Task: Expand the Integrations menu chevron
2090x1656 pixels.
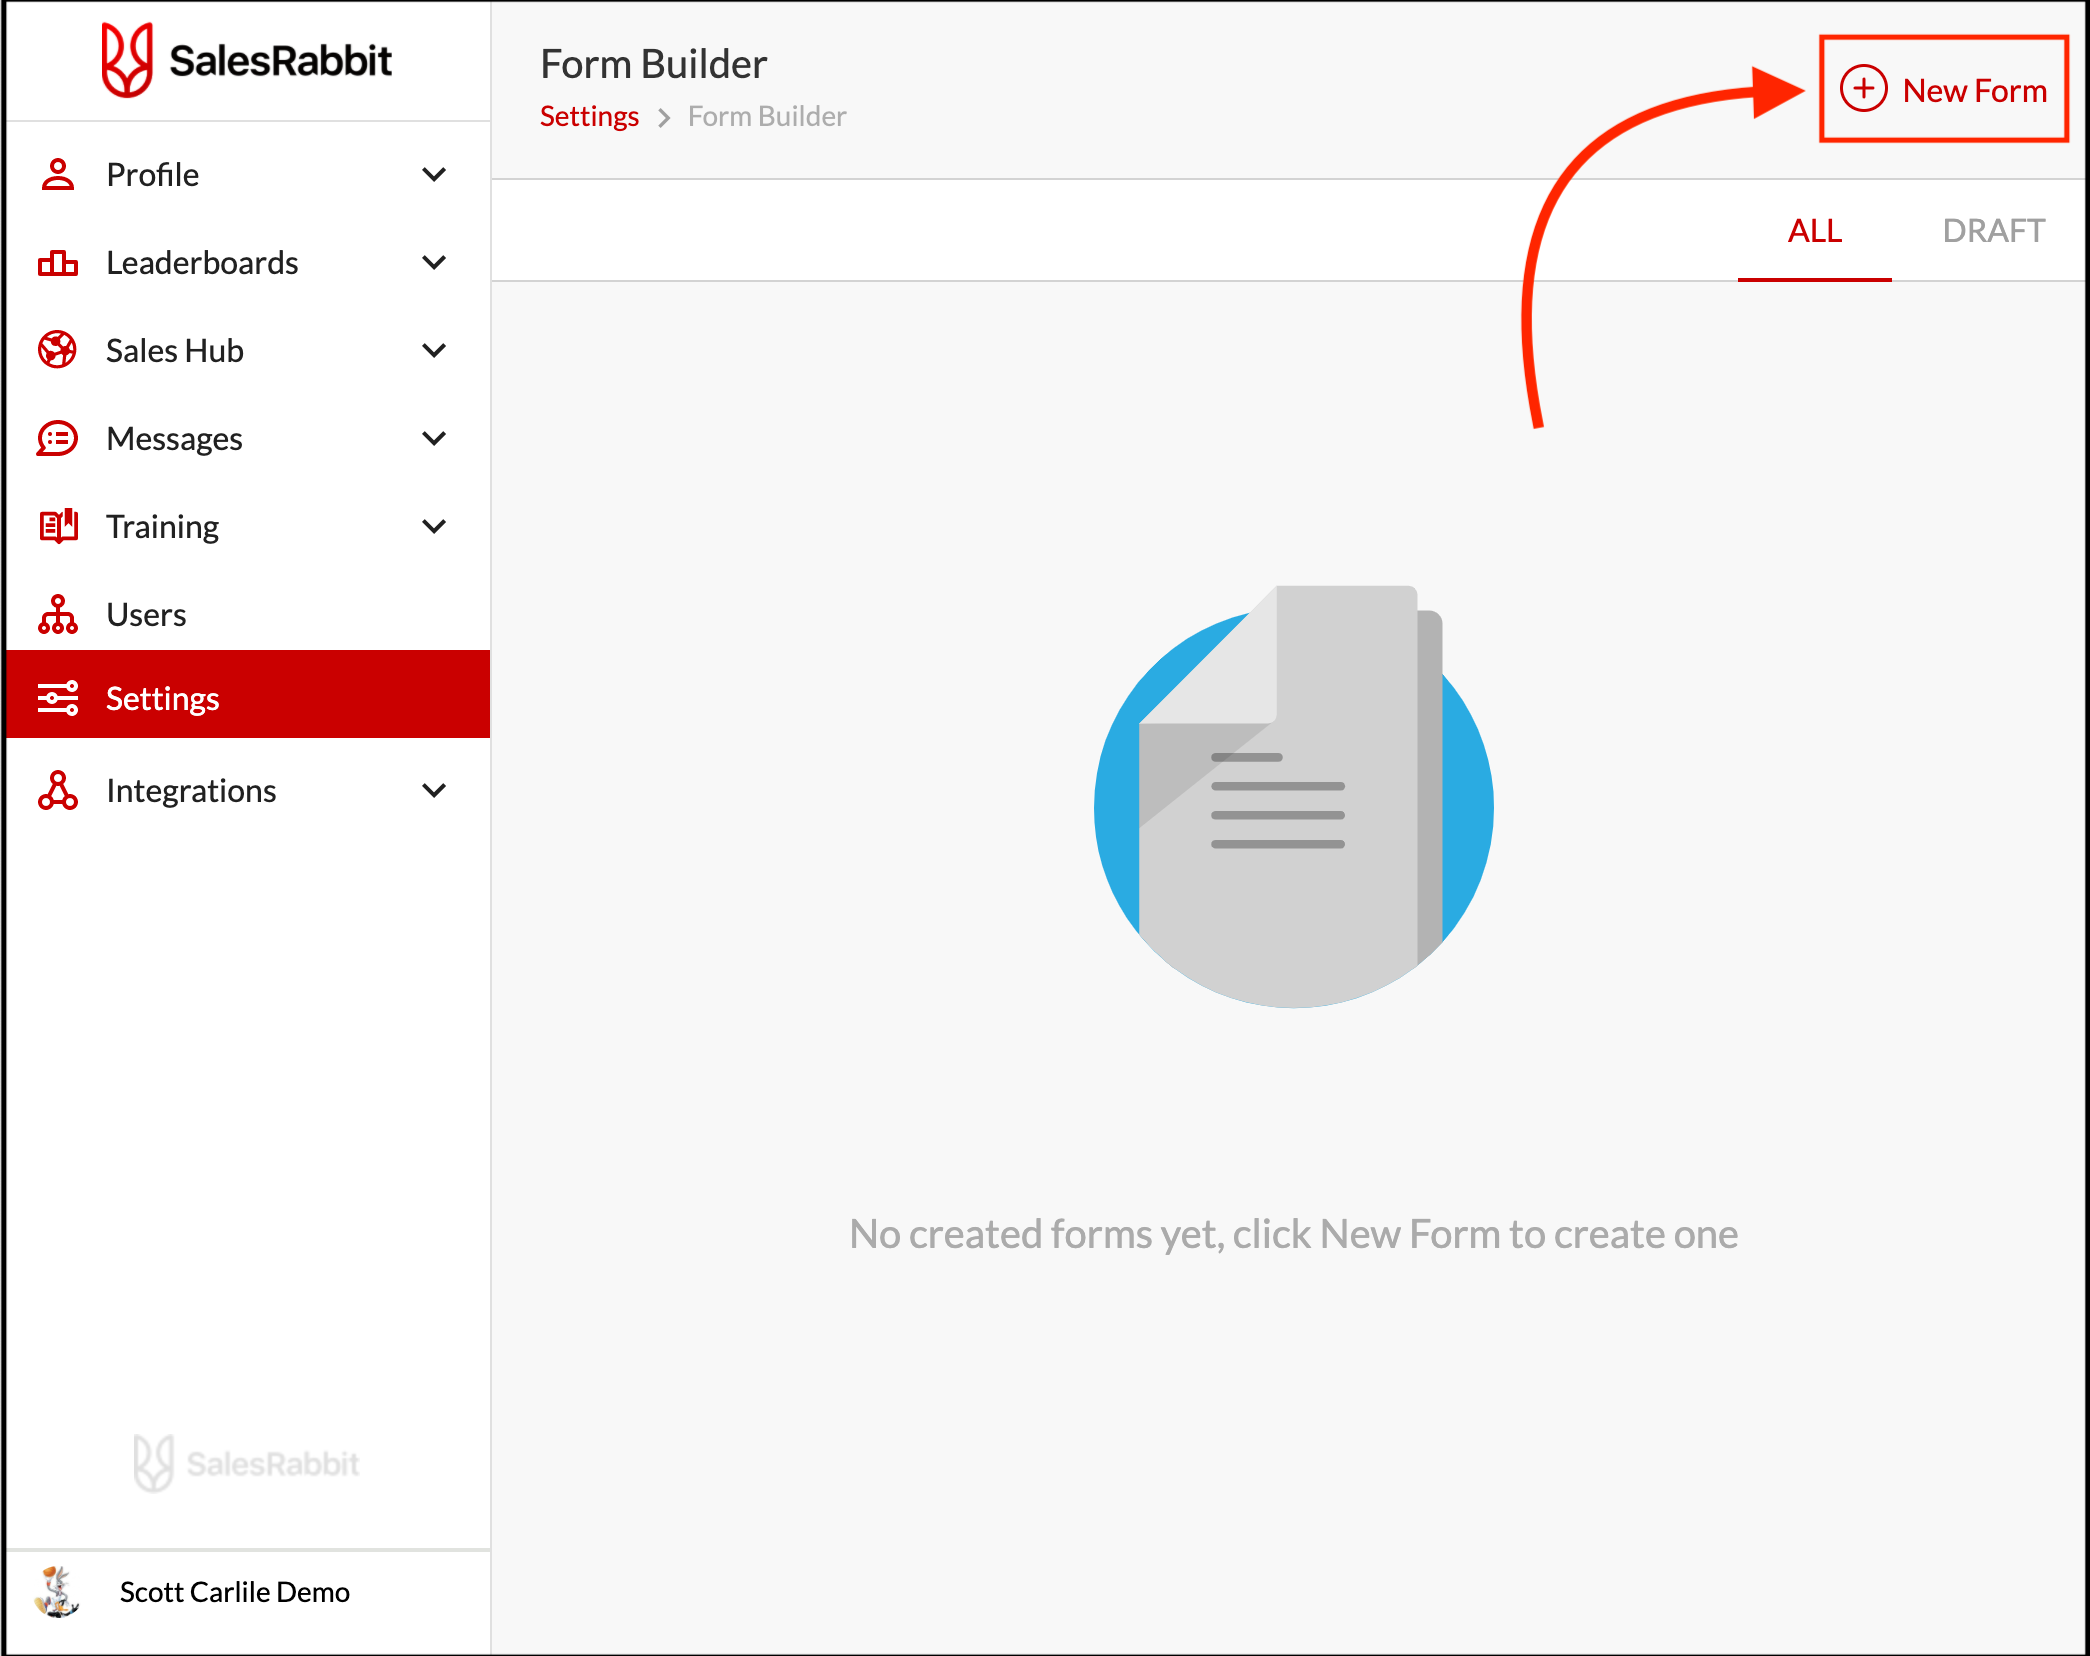Action: (x=434, y=790)
